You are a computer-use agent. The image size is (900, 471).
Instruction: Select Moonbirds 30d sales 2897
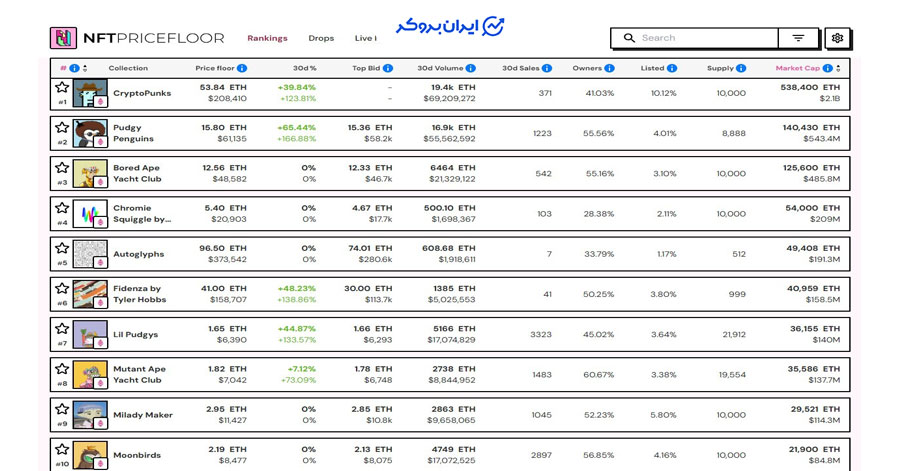(541, 454)
